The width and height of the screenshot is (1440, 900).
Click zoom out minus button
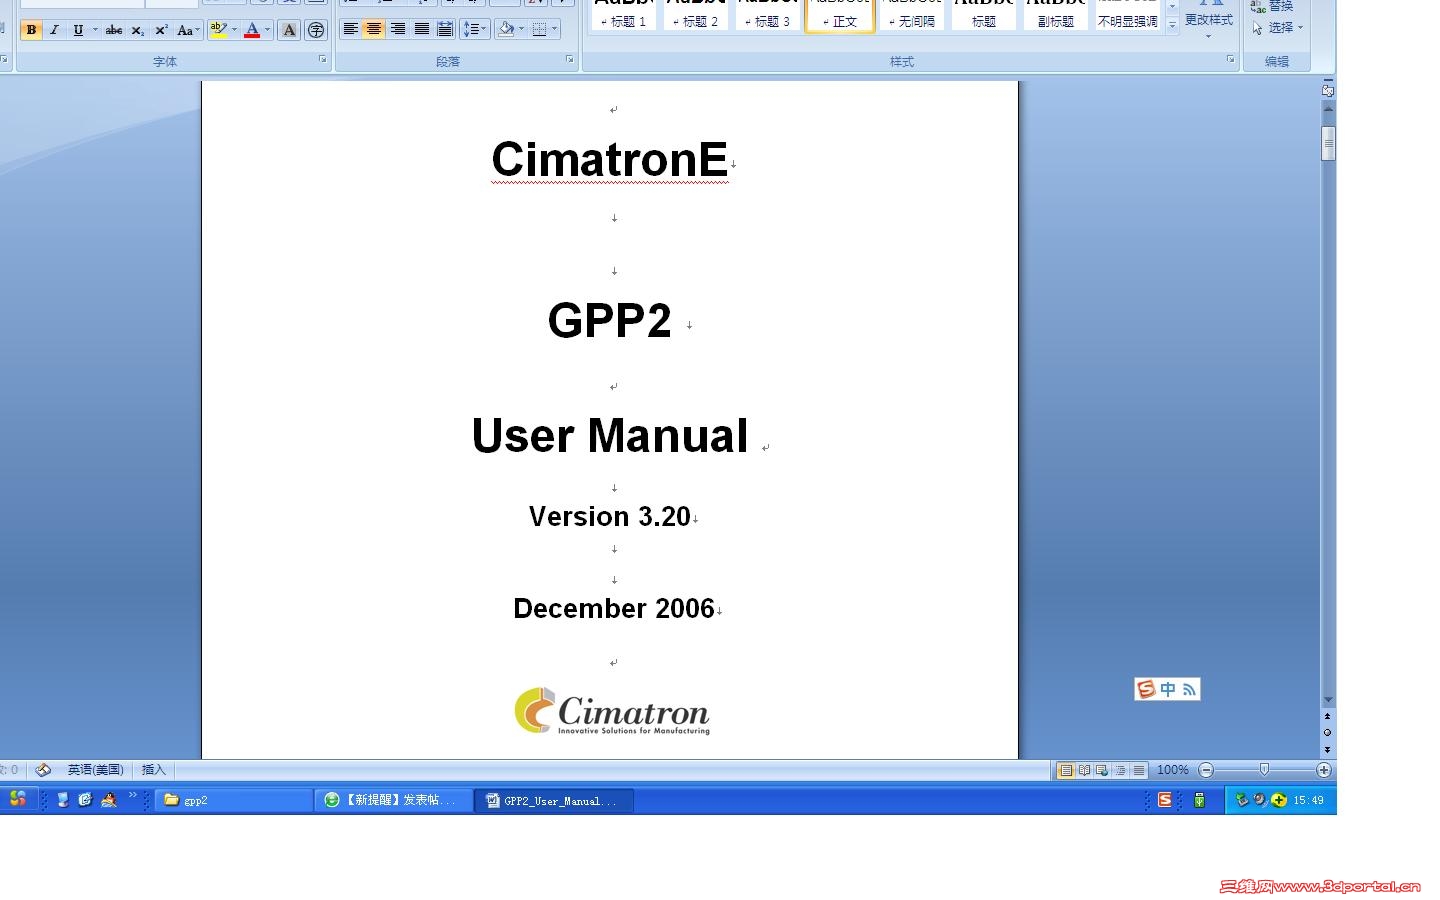pos(1206,770)
